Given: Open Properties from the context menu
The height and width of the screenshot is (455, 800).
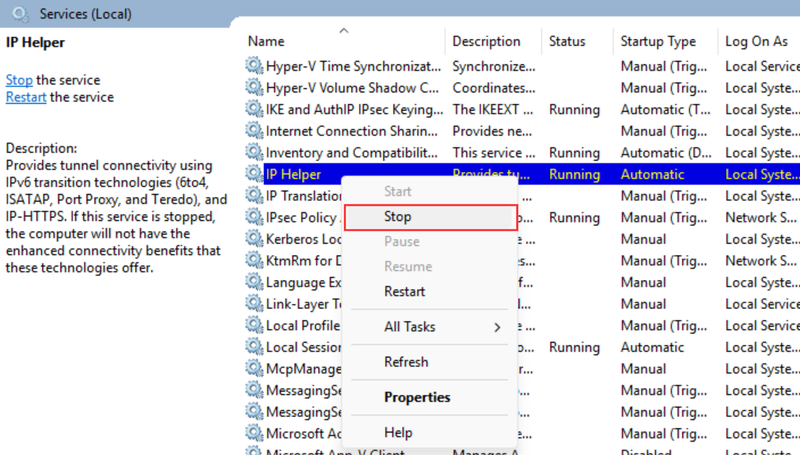Looking at the screenshot, I should pos(430,397).
